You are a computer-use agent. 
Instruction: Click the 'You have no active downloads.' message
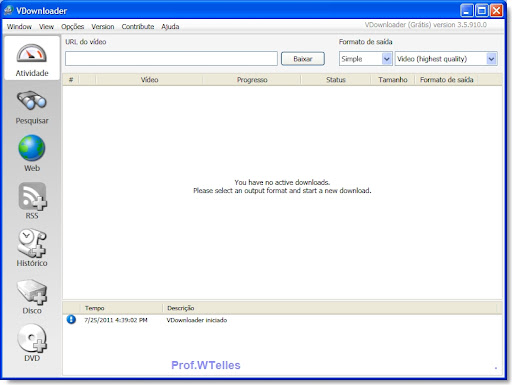pyautogui.click(x=282, y=182)
